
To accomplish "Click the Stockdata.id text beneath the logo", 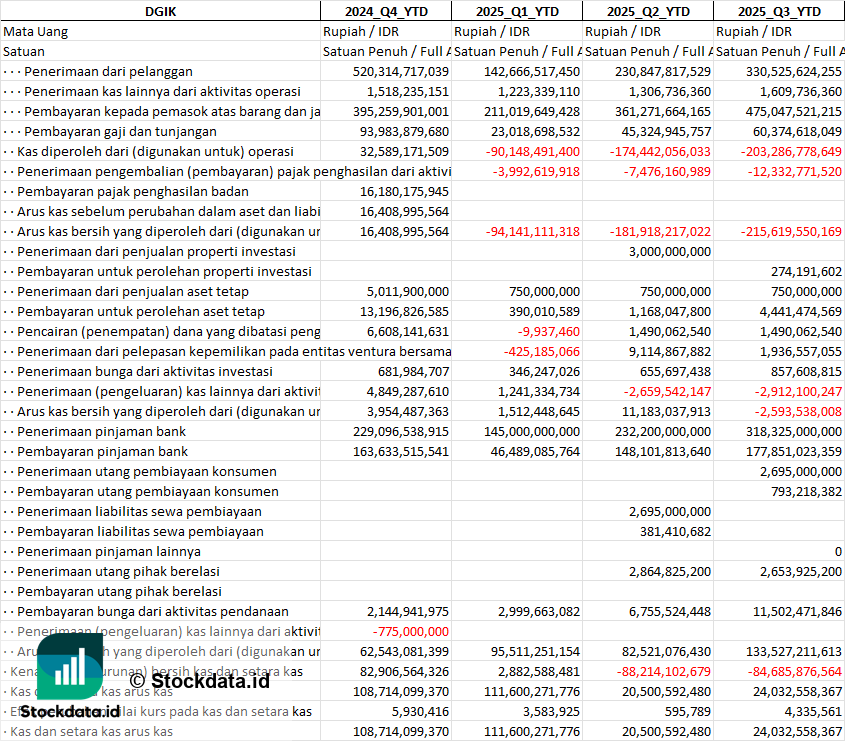I will (x=70, y=712).
